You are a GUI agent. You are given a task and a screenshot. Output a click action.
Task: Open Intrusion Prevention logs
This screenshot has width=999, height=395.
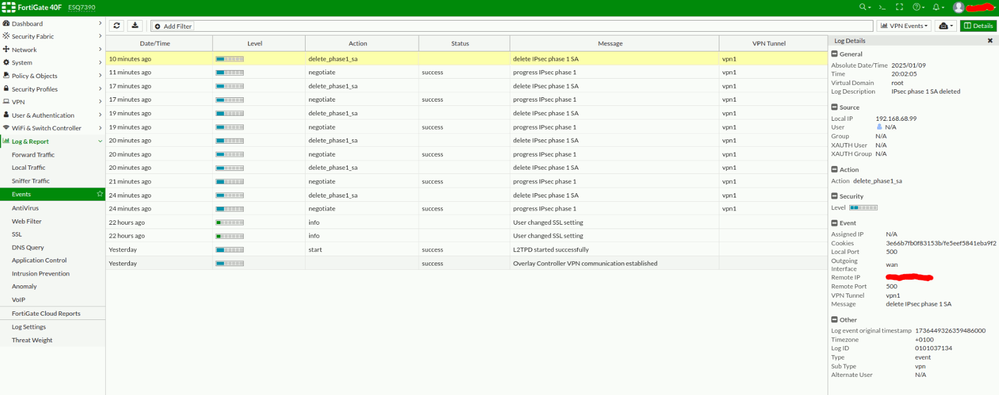[x=41, y=273]
